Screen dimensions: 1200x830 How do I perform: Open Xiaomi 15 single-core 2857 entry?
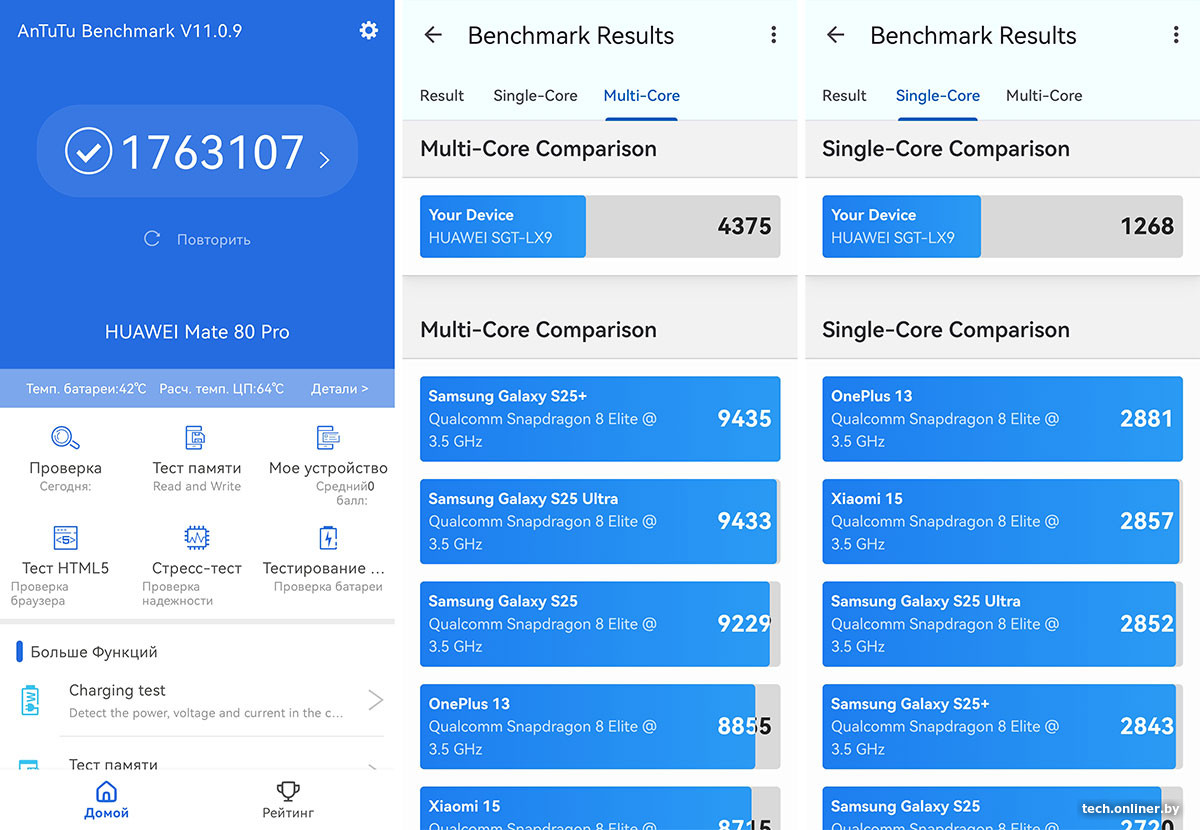coord(1002,521)
